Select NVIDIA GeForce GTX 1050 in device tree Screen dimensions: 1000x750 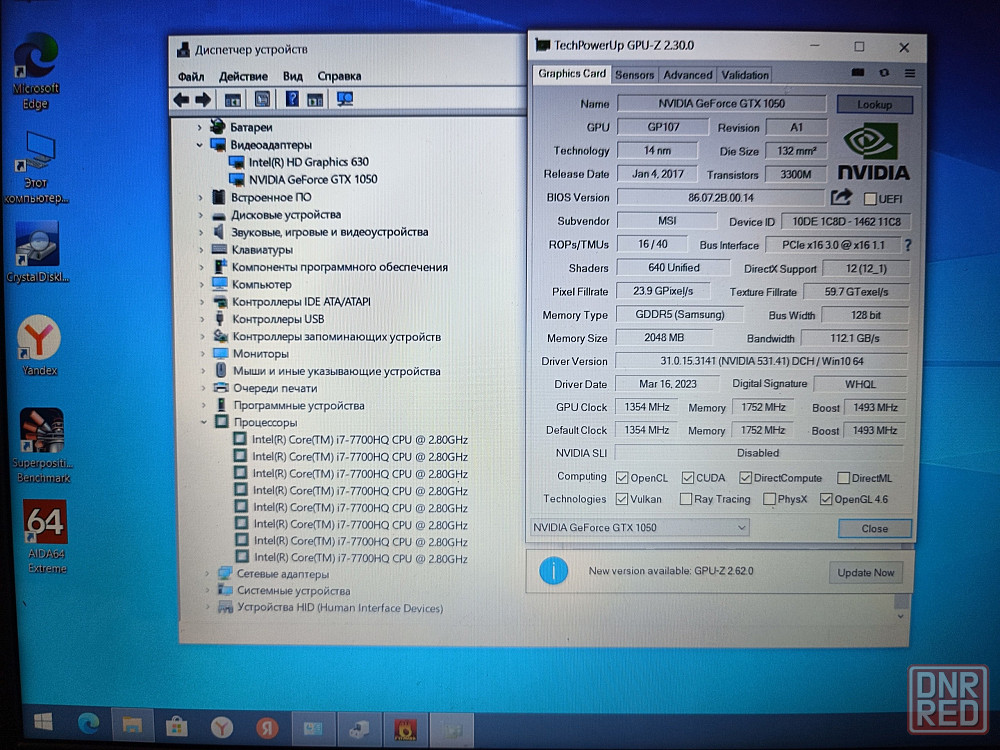312,179
